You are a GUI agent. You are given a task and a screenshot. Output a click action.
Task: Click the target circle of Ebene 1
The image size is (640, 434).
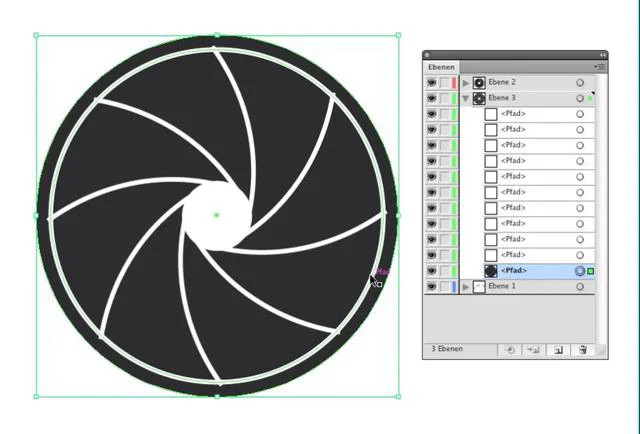coord(580,287)
